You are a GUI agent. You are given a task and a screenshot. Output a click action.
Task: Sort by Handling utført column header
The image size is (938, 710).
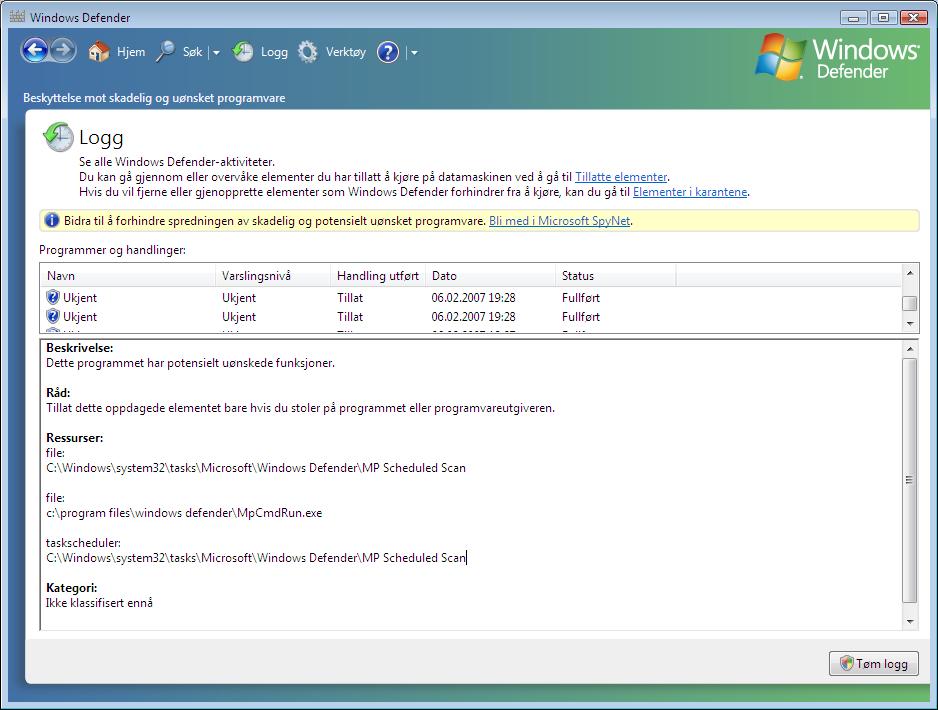pos(378,276)
